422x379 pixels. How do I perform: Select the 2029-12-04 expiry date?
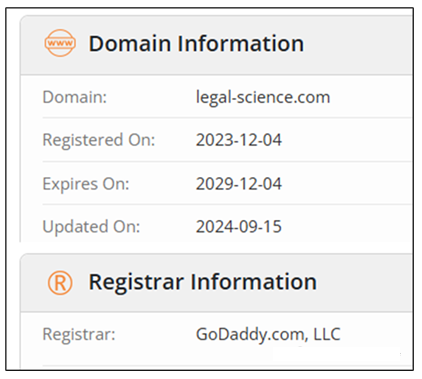click(x=239, y=184)
